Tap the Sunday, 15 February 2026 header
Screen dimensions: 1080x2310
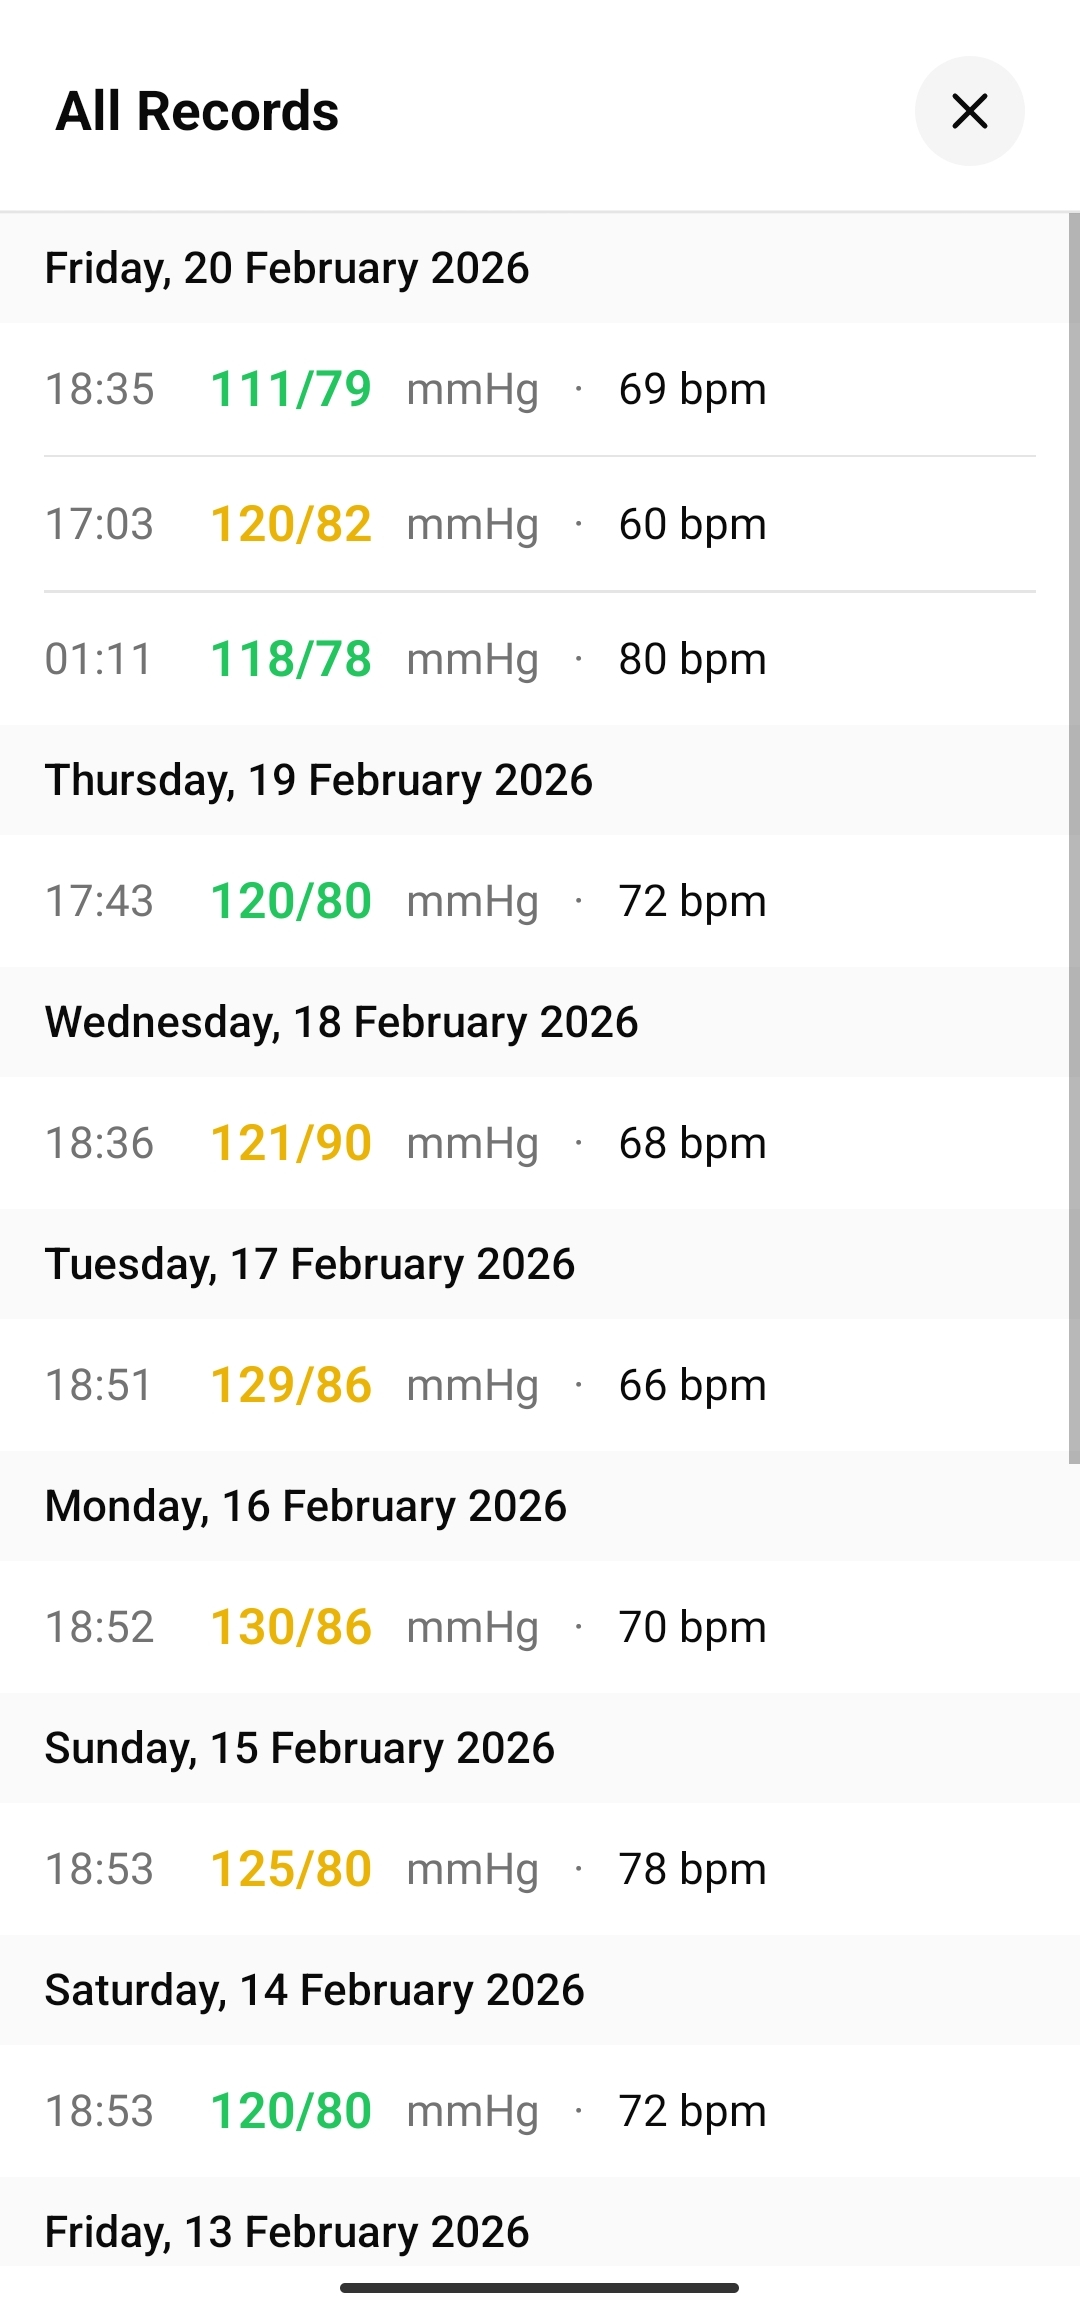point(300,1748)
